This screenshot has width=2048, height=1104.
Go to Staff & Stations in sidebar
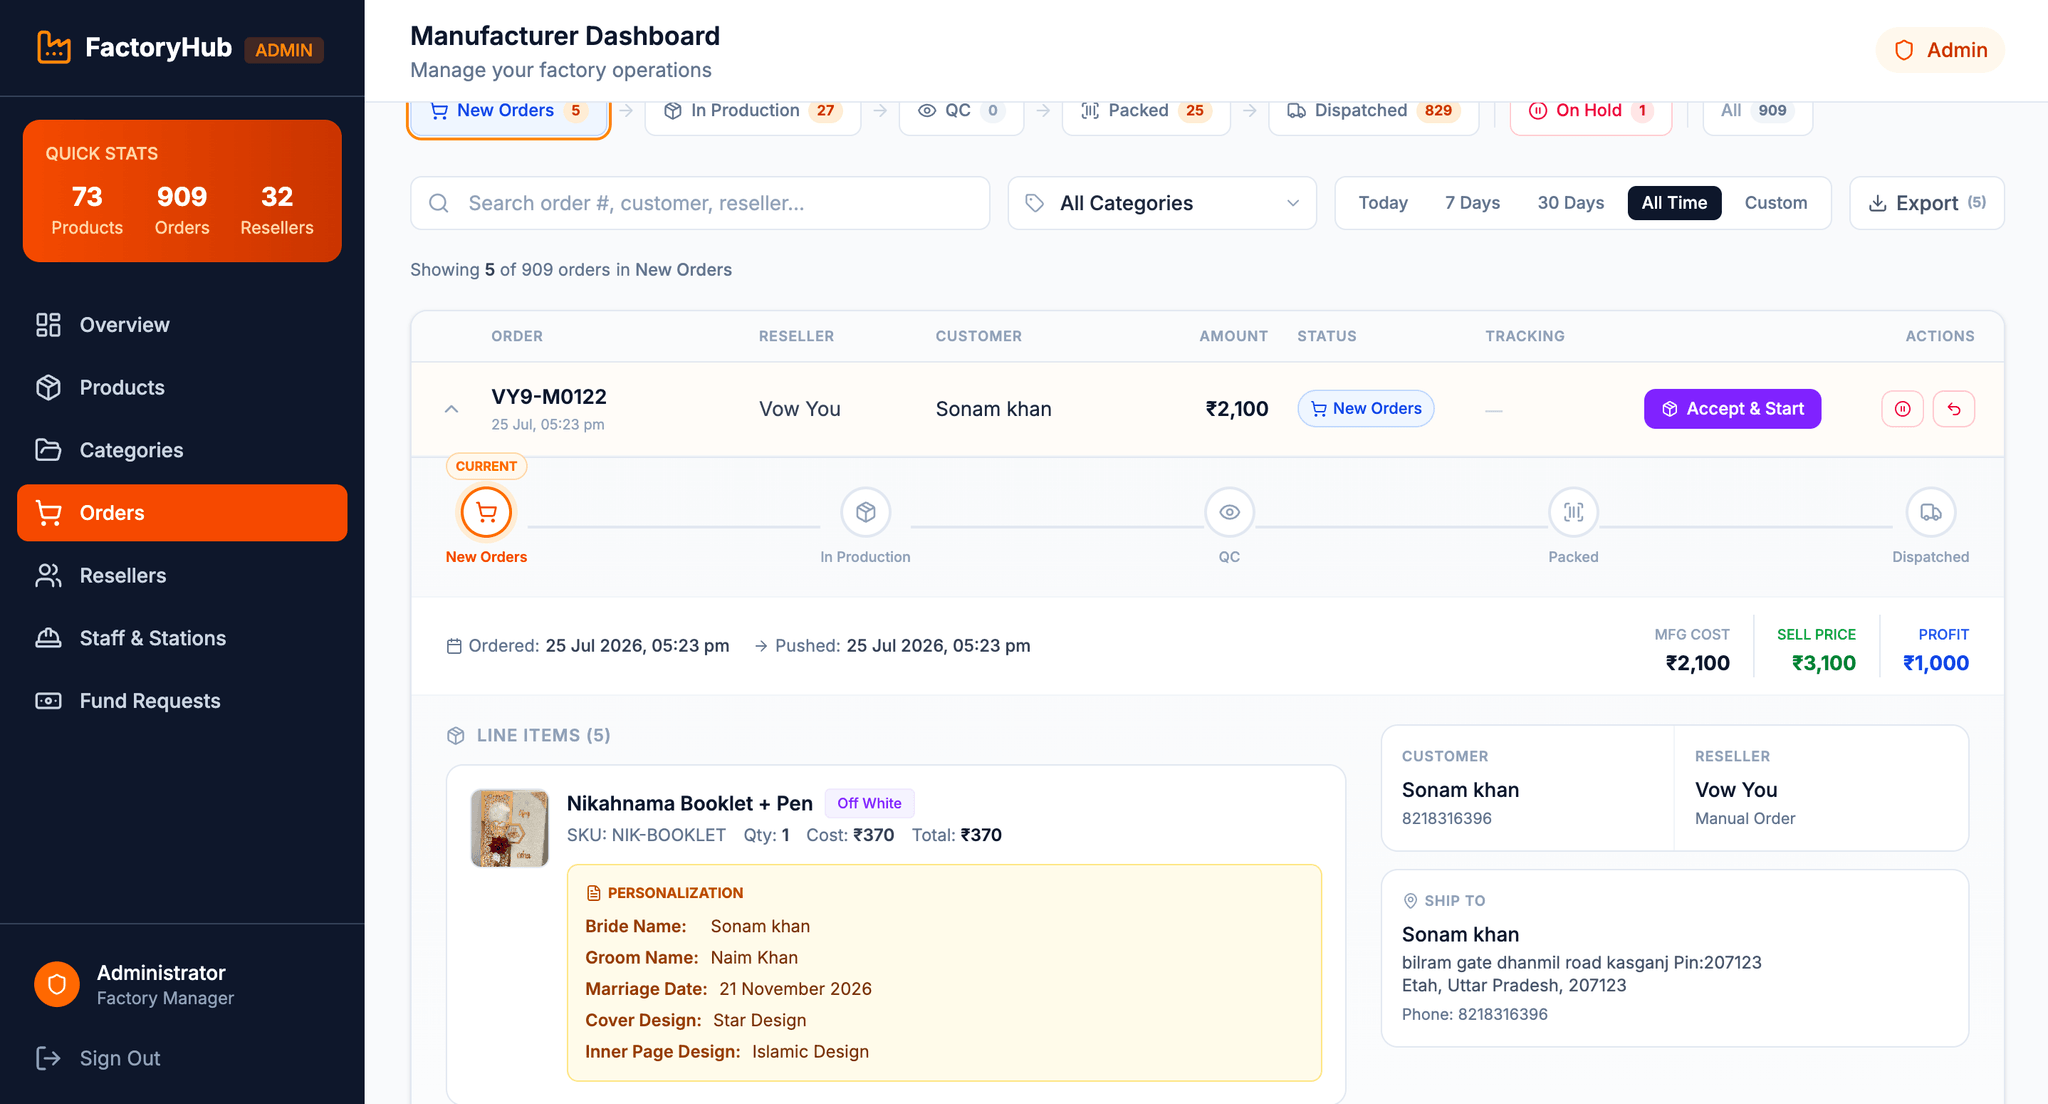182,638
